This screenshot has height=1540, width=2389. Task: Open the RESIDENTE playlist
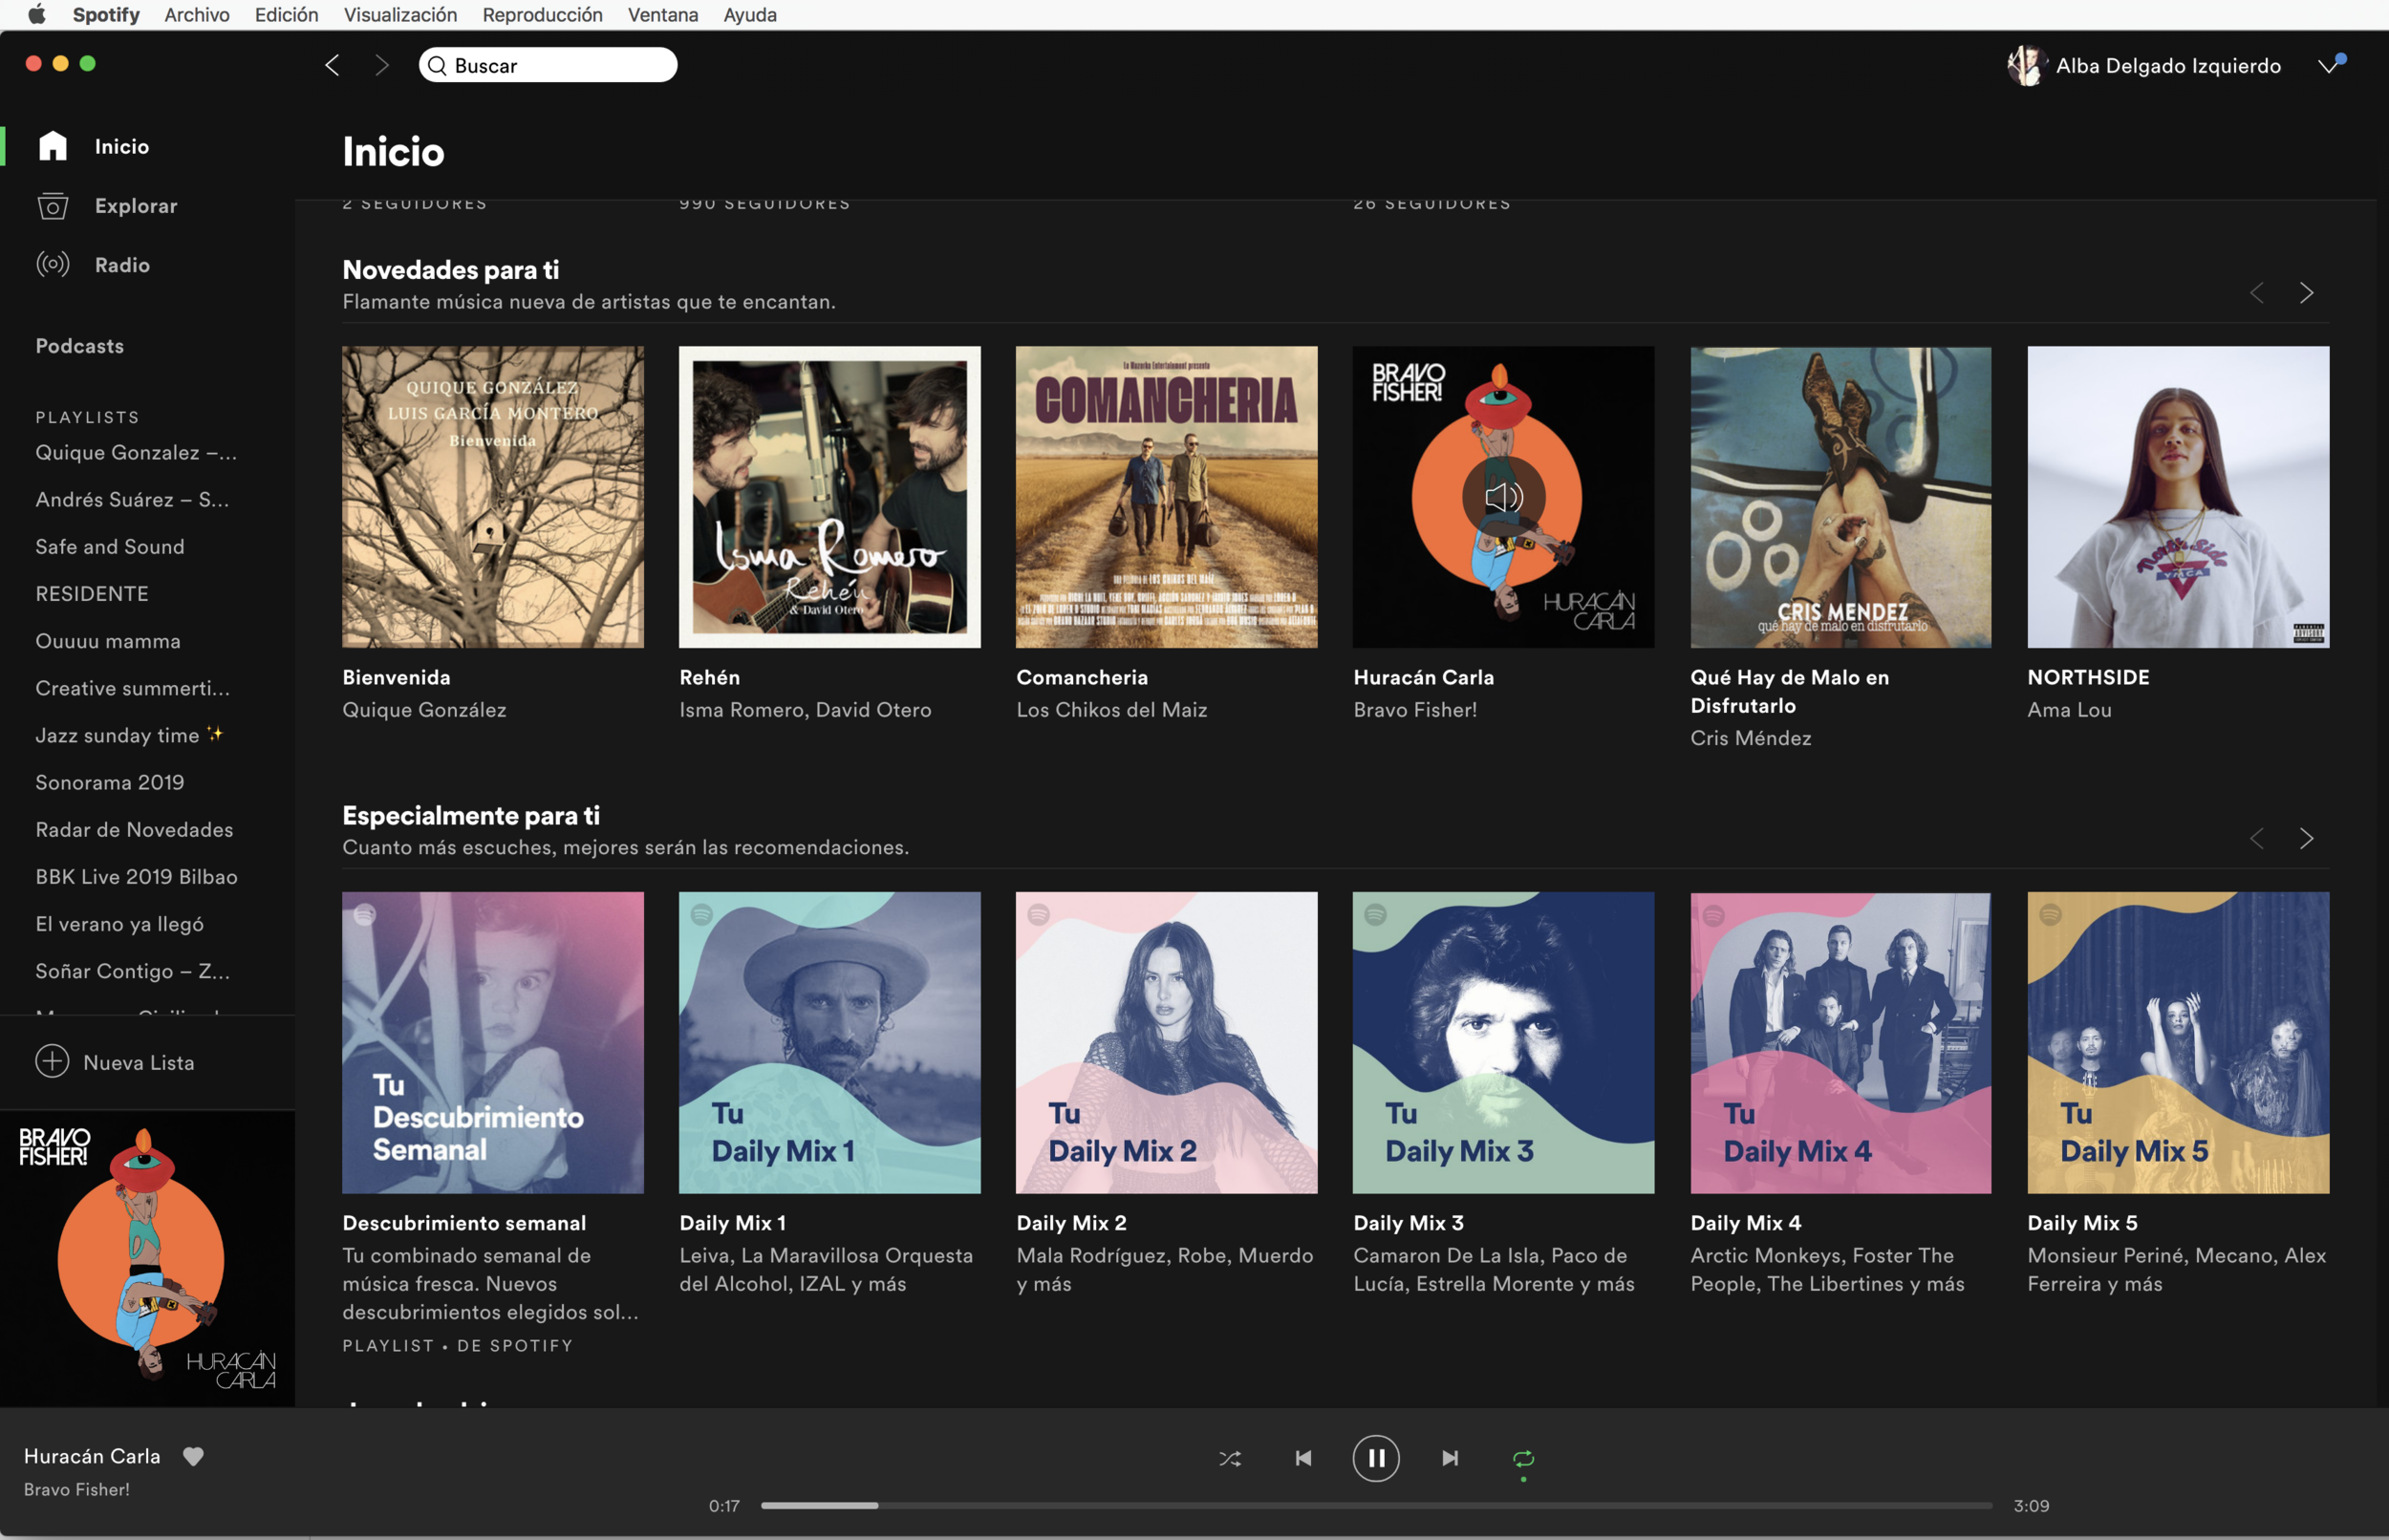pyautogui.click(x=92, y=593)
